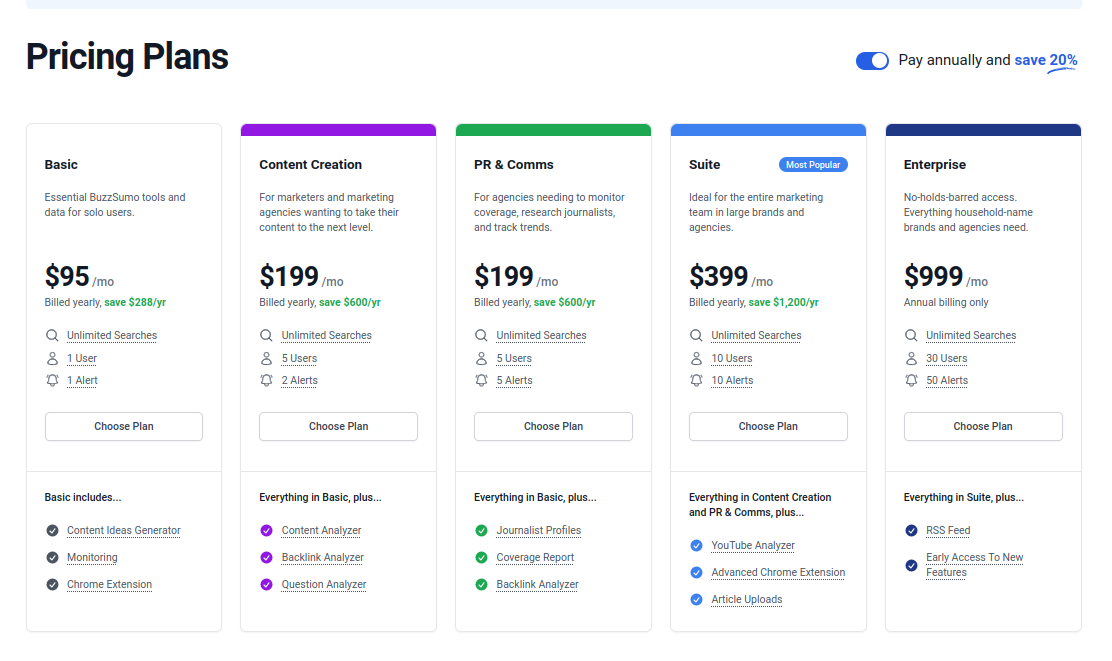
Task: Click search icon in Suite plan
Action: (696, 335)
